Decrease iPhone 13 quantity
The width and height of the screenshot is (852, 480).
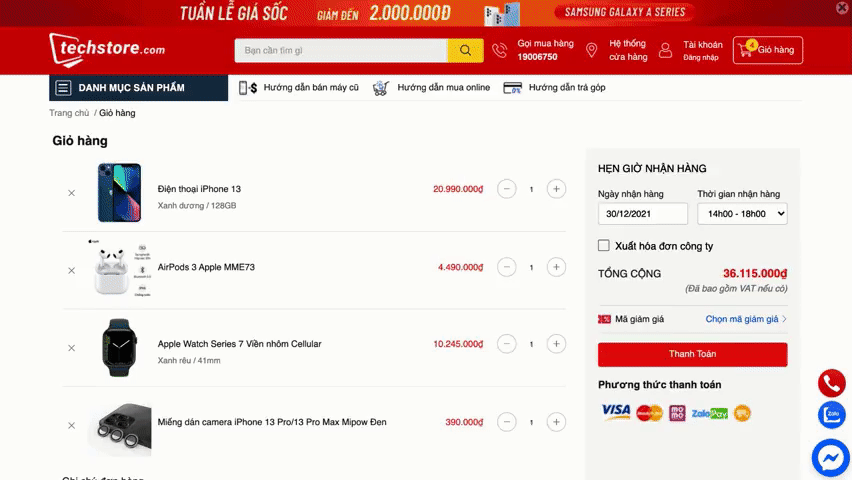coord(506,189)
